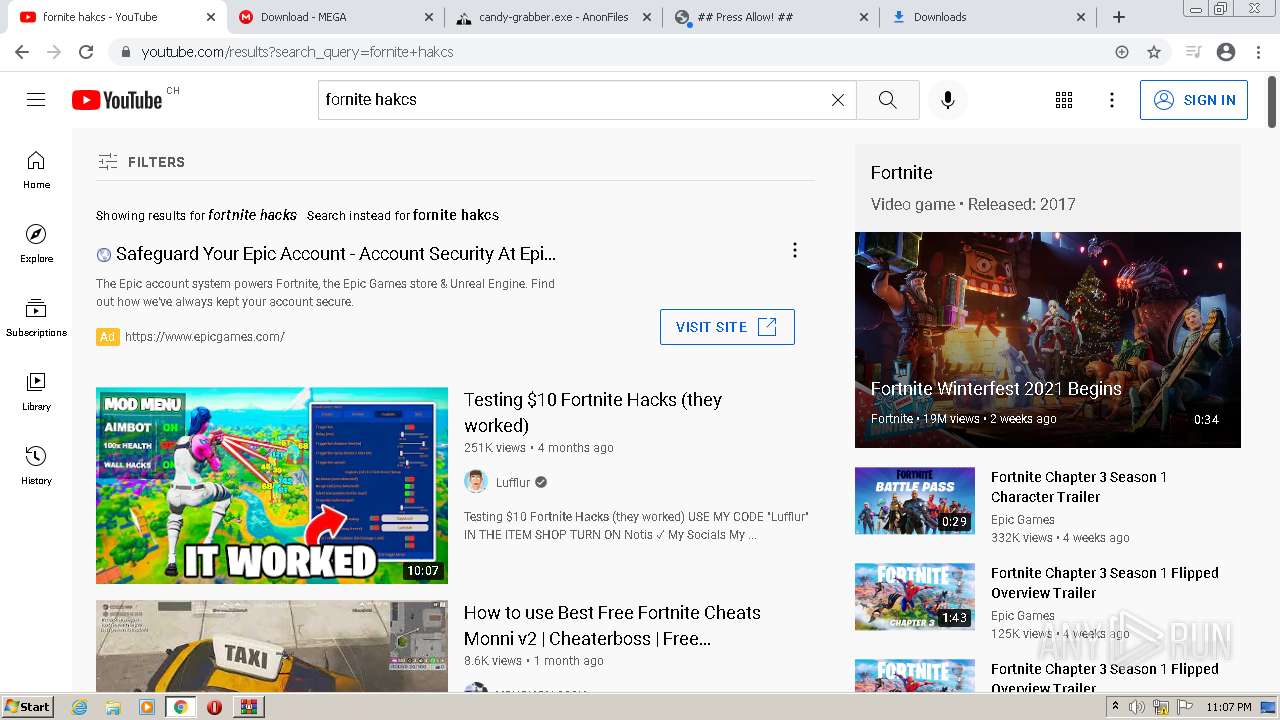This screenshot has width=1280, height=720.
Task: Click the VISIT SITE ad button
Action: click(x=727, y=327)
